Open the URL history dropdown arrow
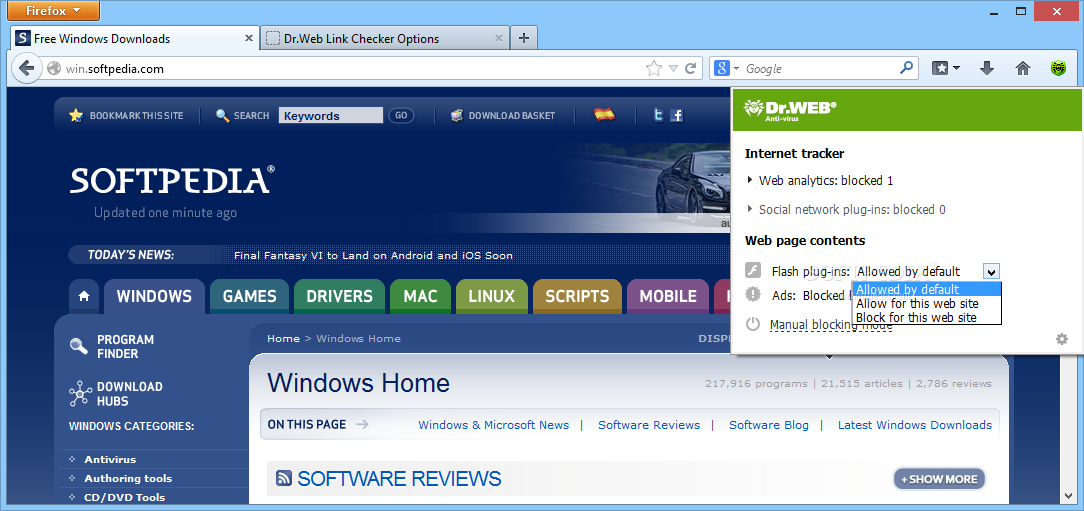 click(x=673, y=68)
